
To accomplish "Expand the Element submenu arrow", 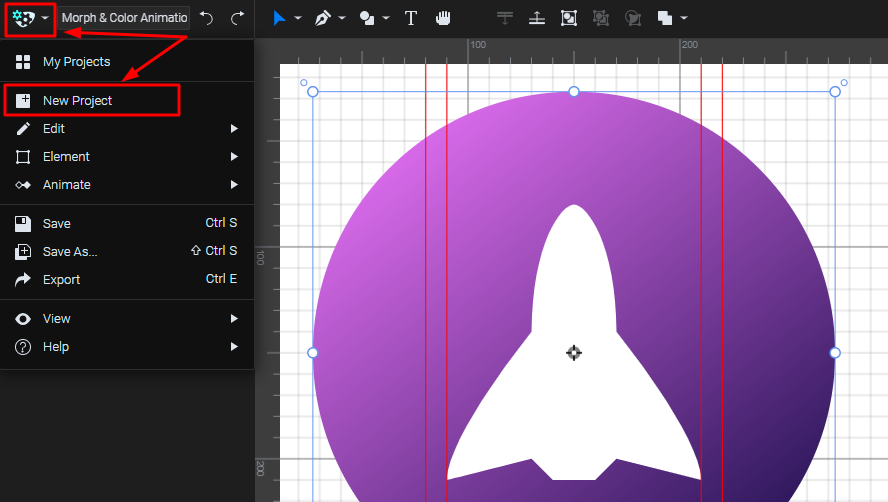I will pyautogui.click(x=234, y=156).
